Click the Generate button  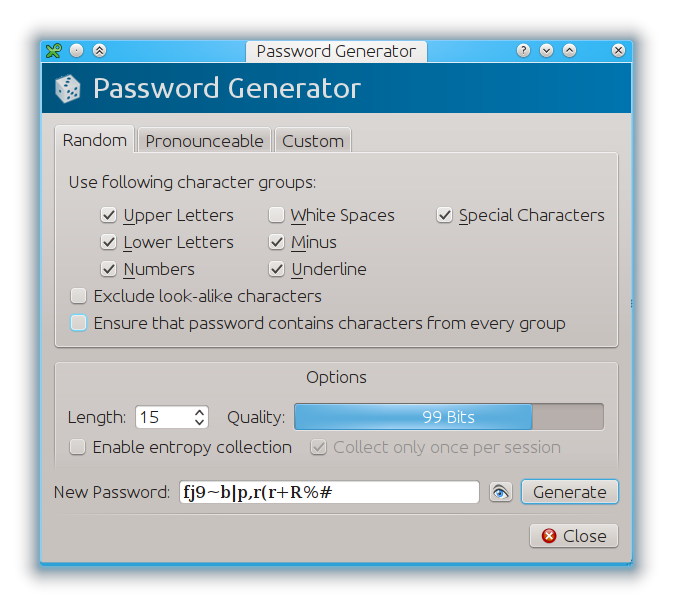point(570,492)
